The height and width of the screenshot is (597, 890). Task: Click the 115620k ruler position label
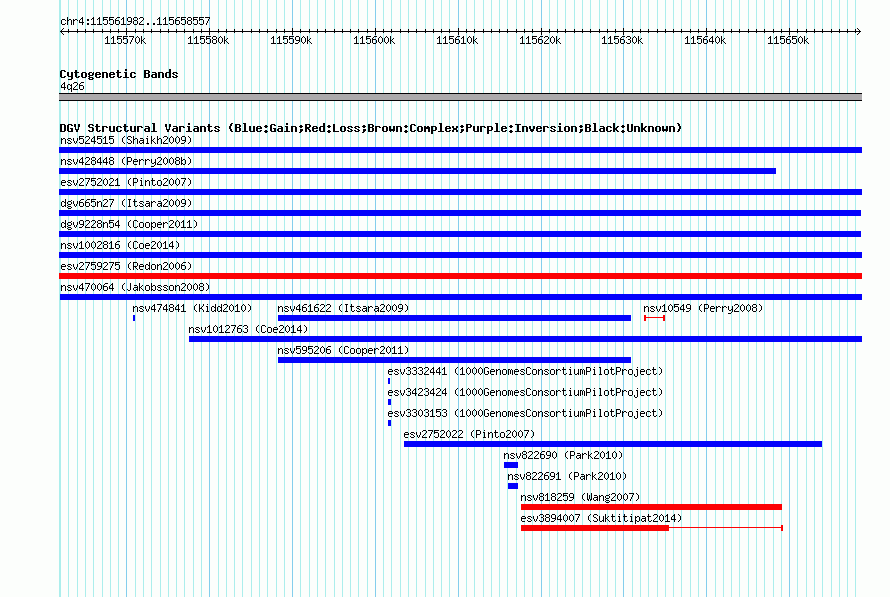(x=540, y=40)
